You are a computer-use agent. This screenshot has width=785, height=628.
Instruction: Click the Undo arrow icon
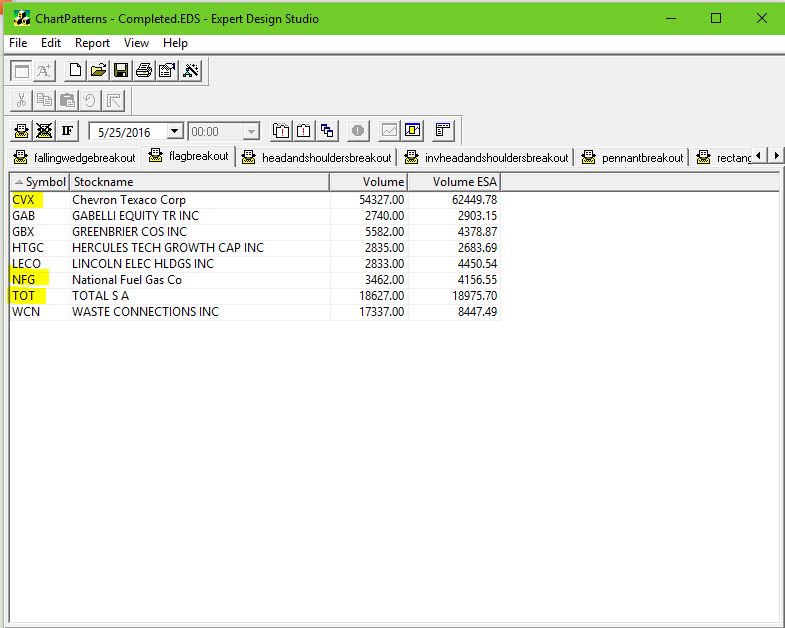(90, 101)
